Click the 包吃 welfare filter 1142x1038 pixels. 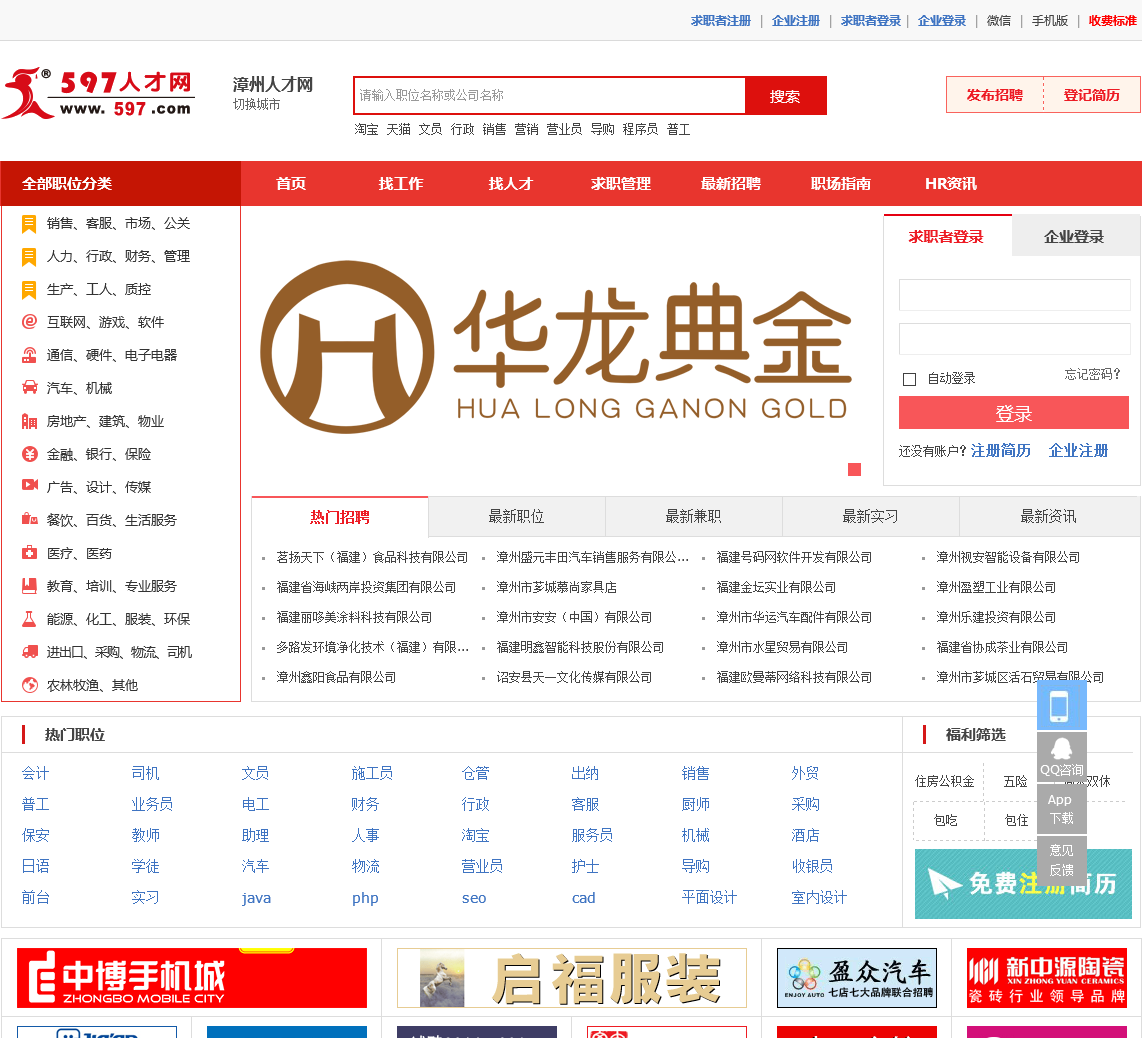pyautogui.click(x=945, y=821)
